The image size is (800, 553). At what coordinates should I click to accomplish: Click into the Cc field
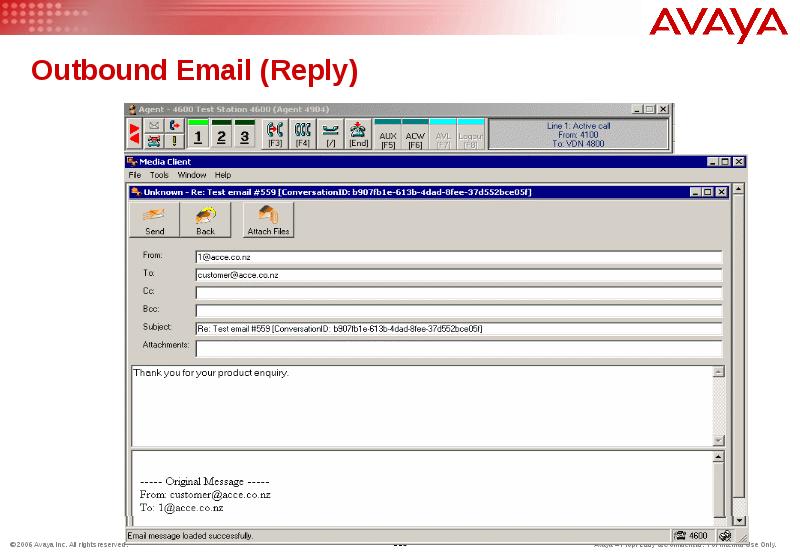[x=458, y=293]
